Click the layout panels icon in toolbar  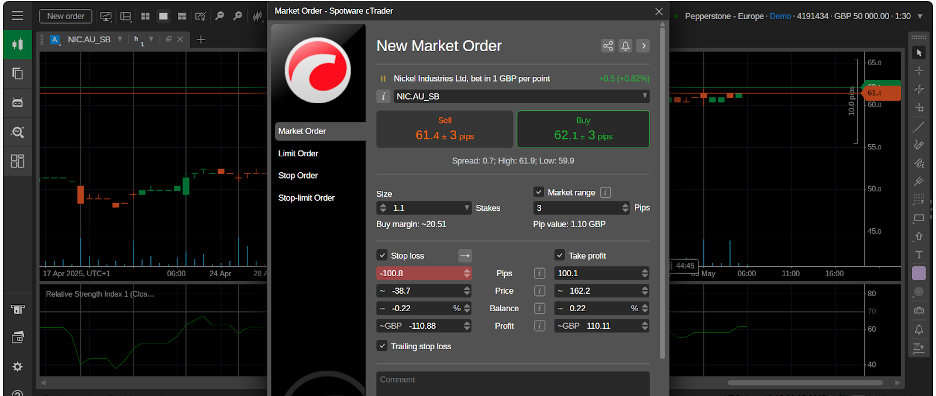click(125, 16)
